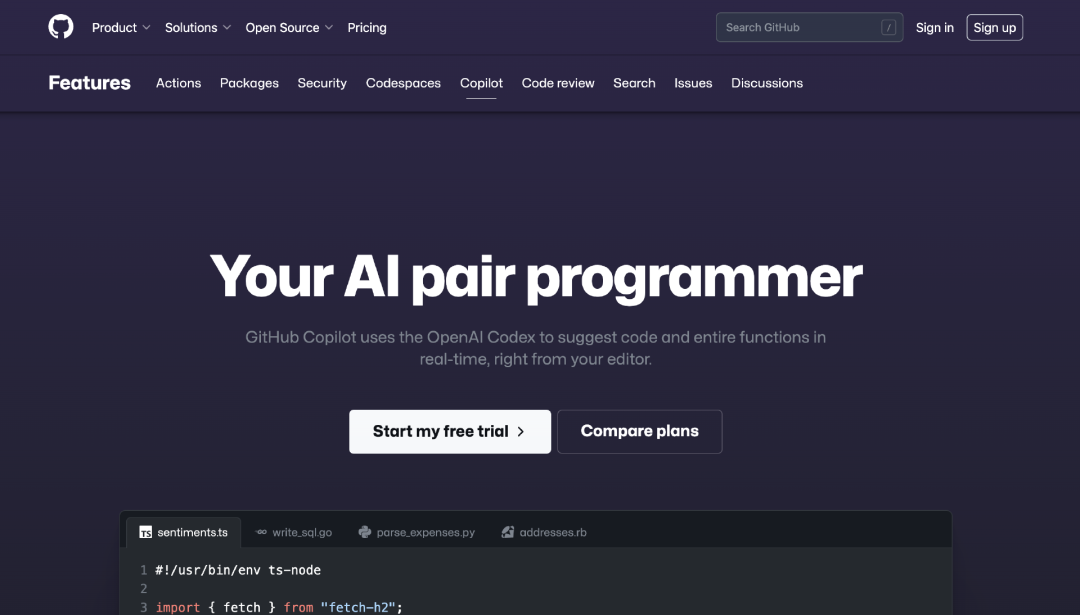Image resolution: width=1080 pixels, height=615 pixels.
Task: Select the Copilot feature nav item
Action: point(481,83)
